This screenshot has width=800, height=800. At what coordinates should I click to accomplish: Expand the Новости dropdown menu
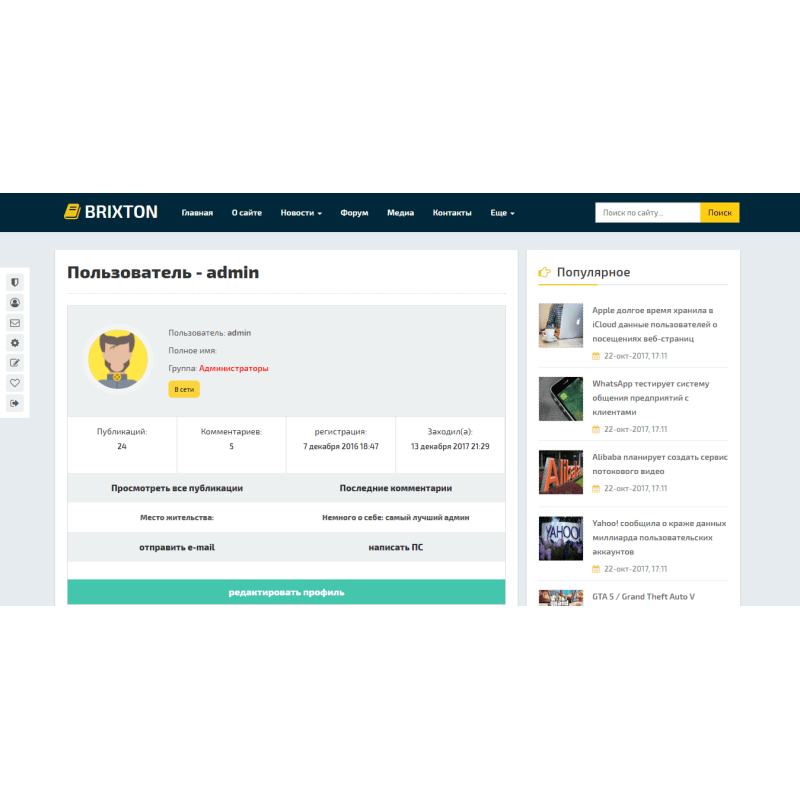tap(301, 212)
